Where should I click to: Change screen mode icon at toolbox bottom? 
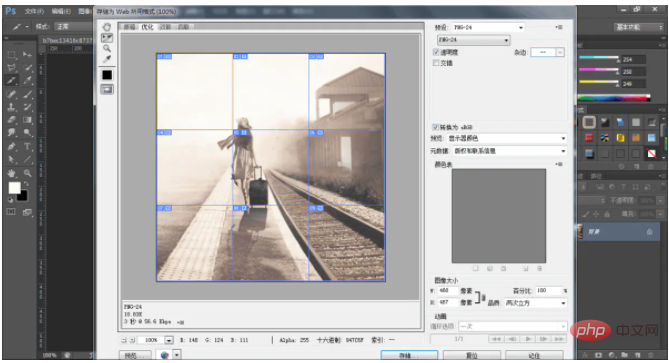(x=27, y=212)
